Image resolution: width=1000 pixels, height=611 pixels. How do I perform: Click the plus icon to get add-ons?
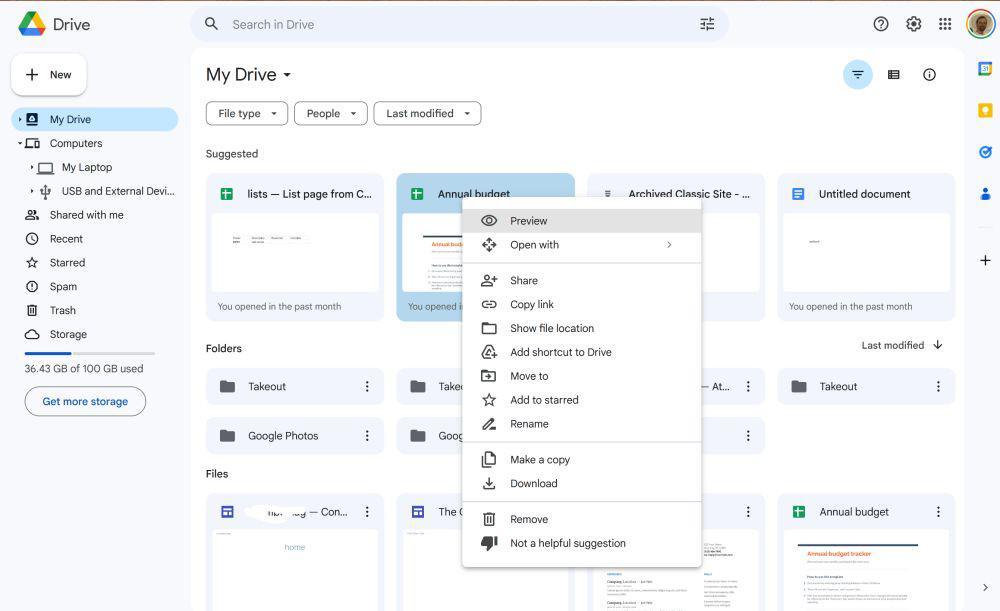(x=985, y=260)
